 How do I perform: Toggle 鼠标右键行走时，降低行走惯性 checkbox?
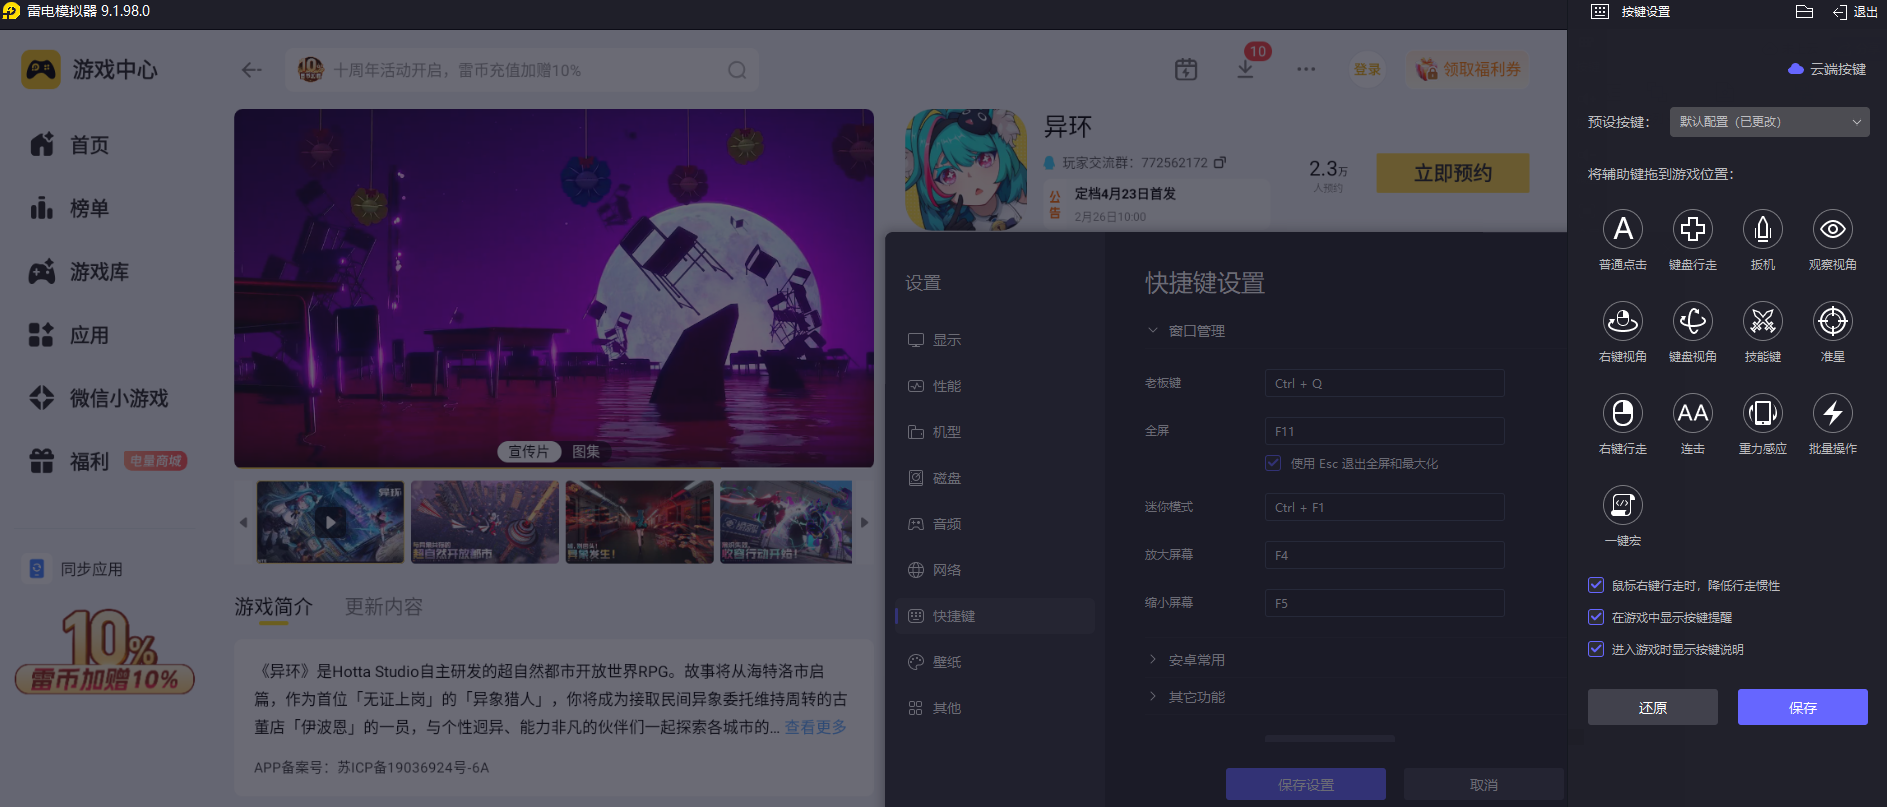(1596, 585)
